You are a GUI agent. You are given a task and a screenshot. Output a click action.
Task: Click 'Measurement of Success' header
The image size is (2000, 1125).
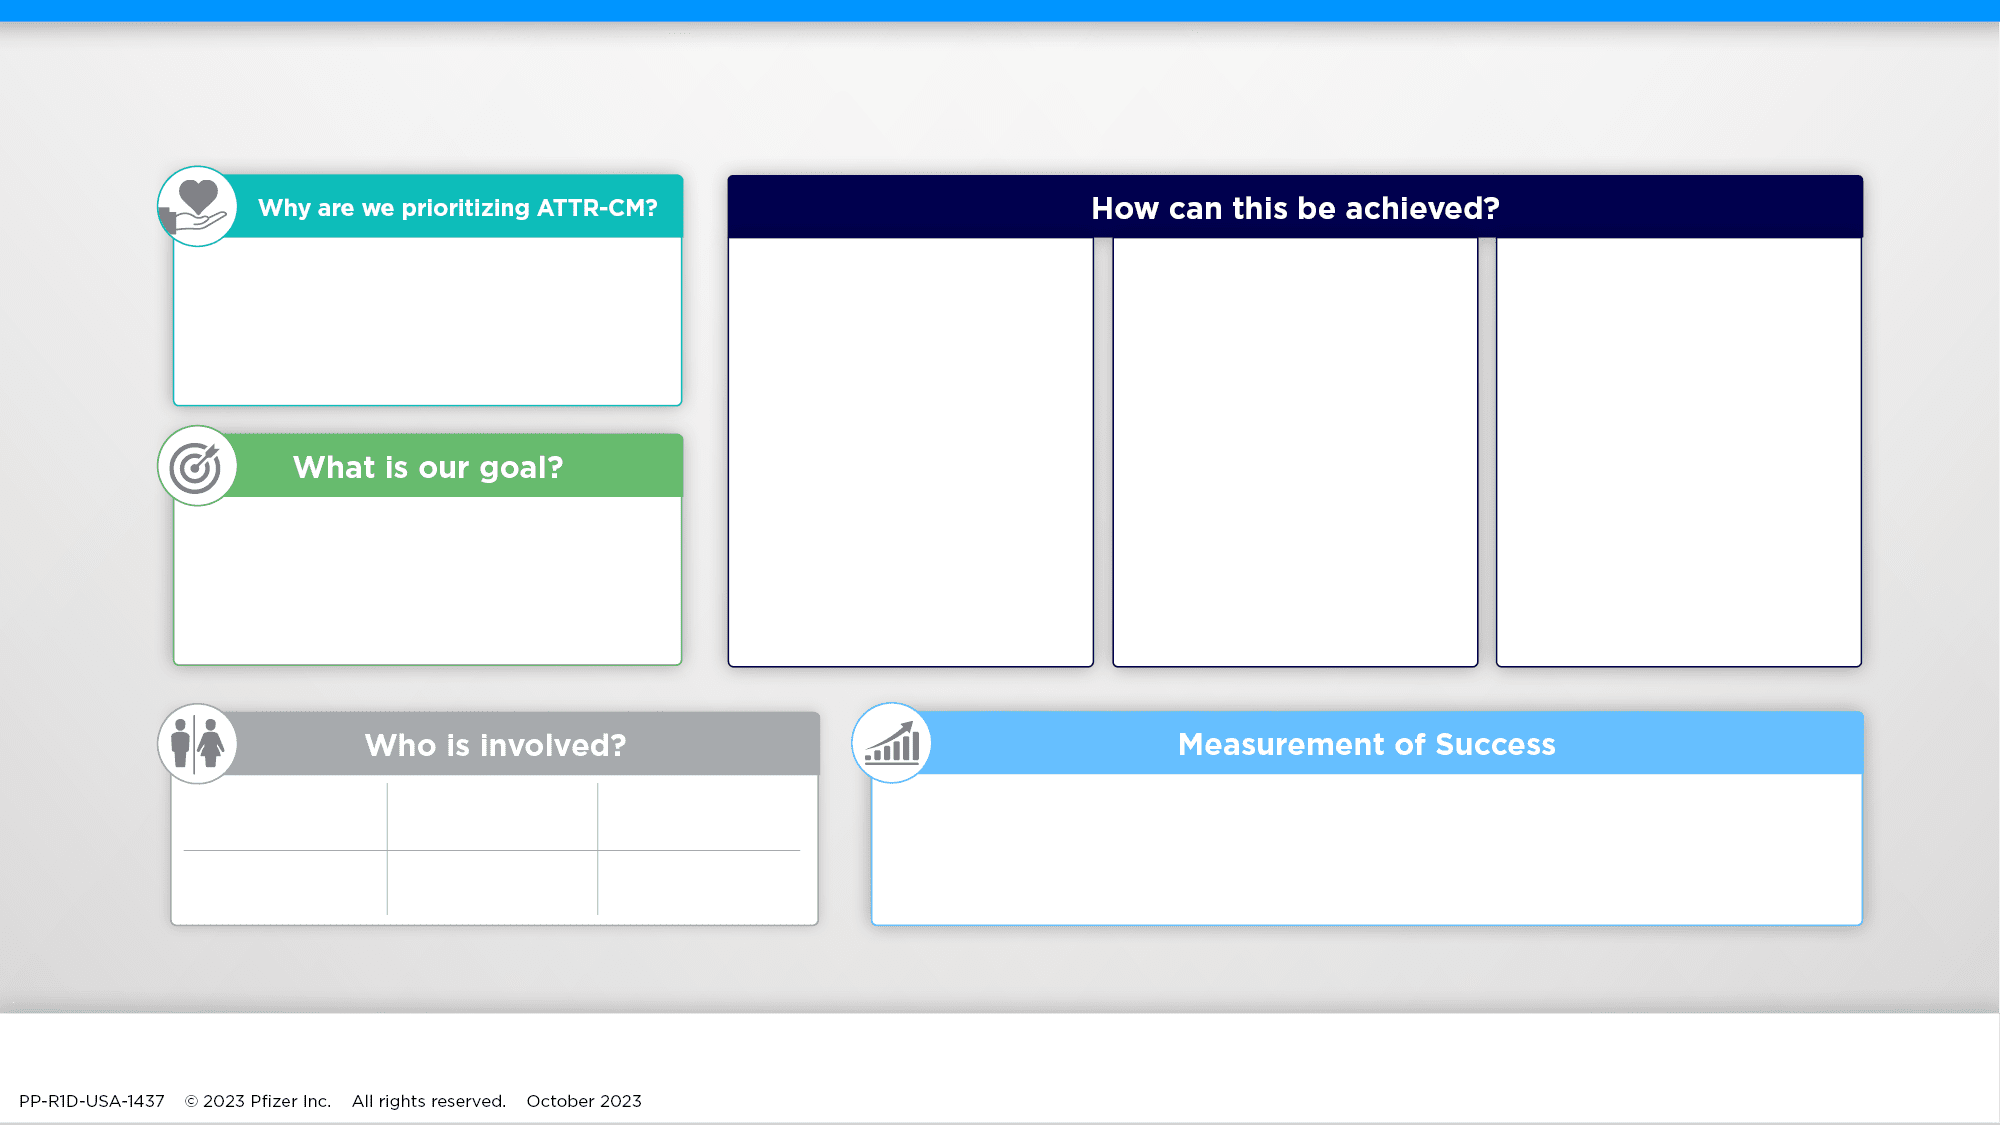click(x=1366, y=744)
